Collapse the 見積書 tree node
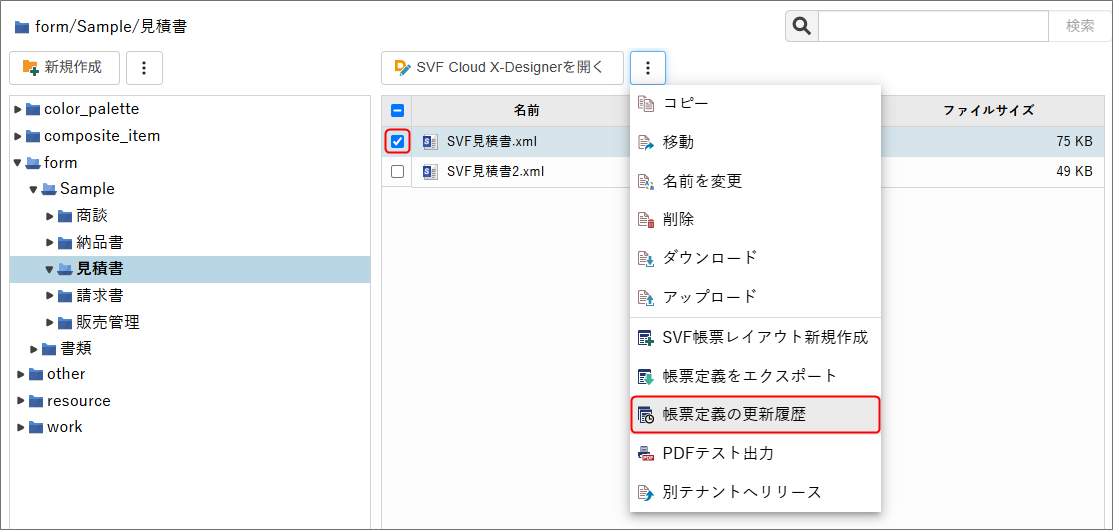This screenshot has height=530, width=1113. pos(50,270)
